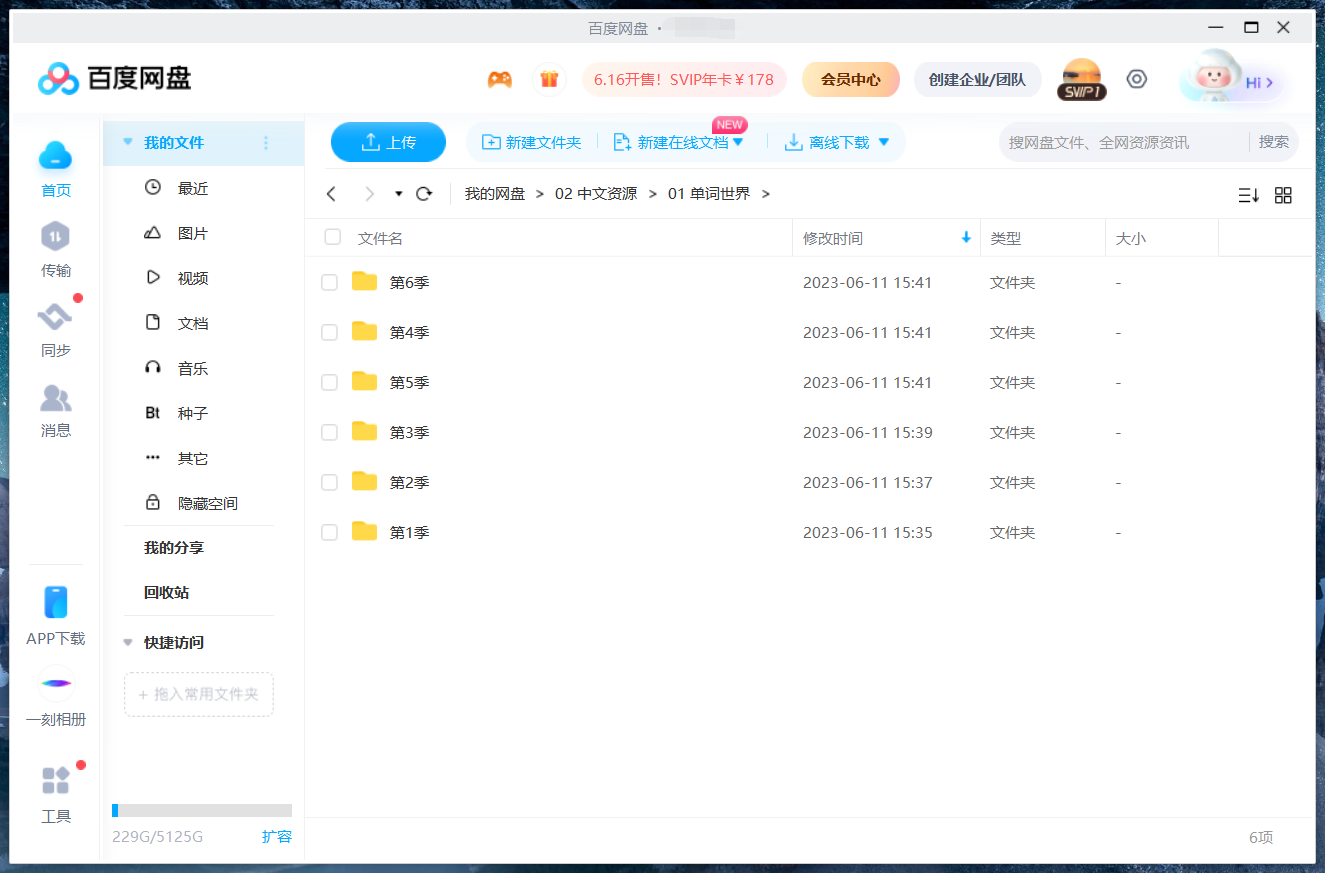Check the 第6季 folder checkbox
This screenshot has height=873, width=1325.
click(x=329, y=282)
